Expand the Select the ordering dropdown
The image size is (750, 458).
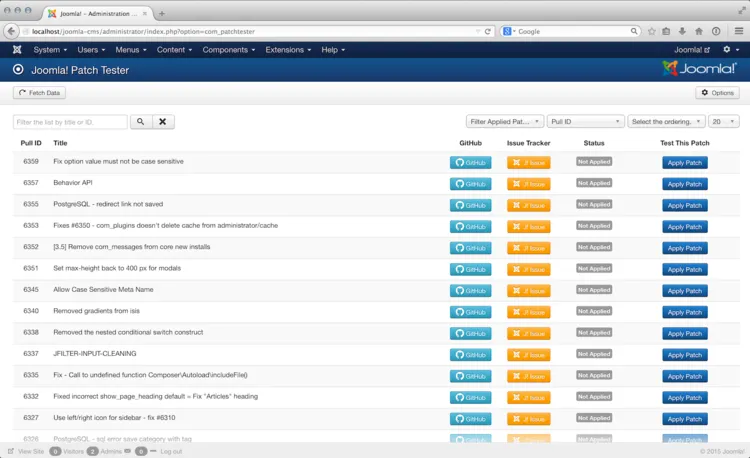[x=666, y=121]
